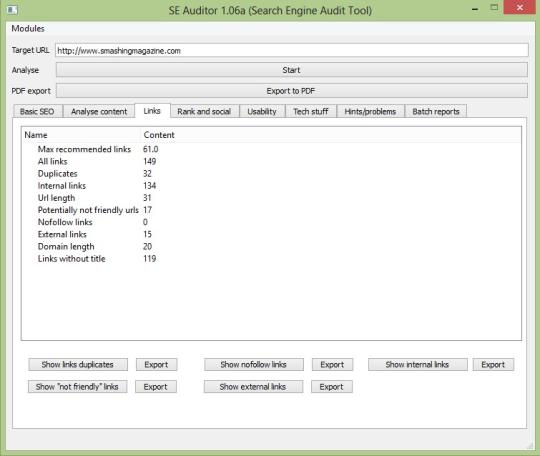Go to Rank and social tab
Screen dimensions: 540x456
204,112
